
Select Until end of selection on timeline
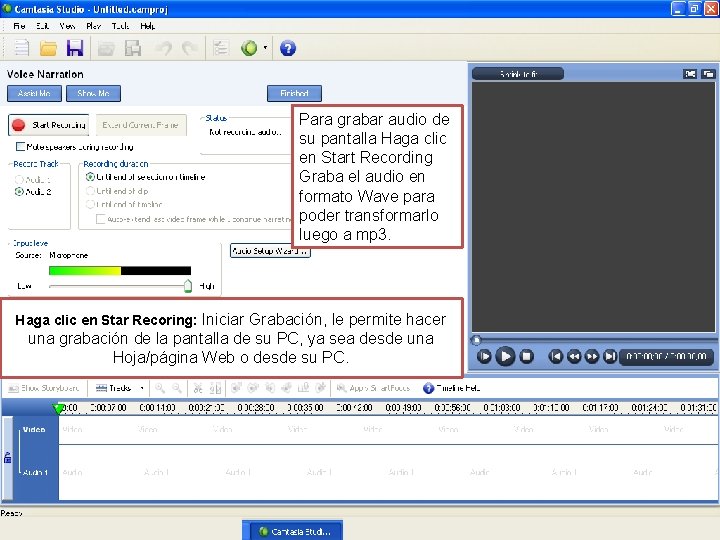(90, 177)
